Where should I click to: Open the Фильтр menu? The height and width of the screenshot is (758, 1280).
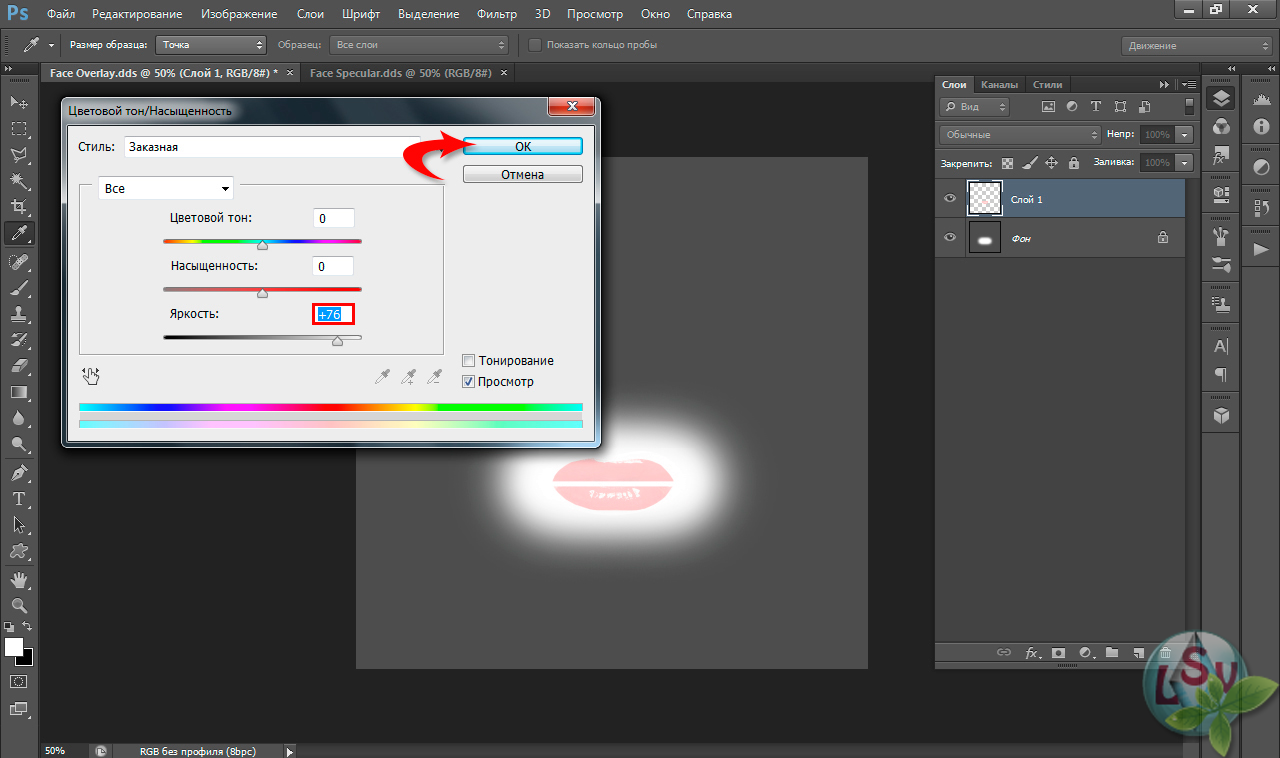tap(497, 14)
